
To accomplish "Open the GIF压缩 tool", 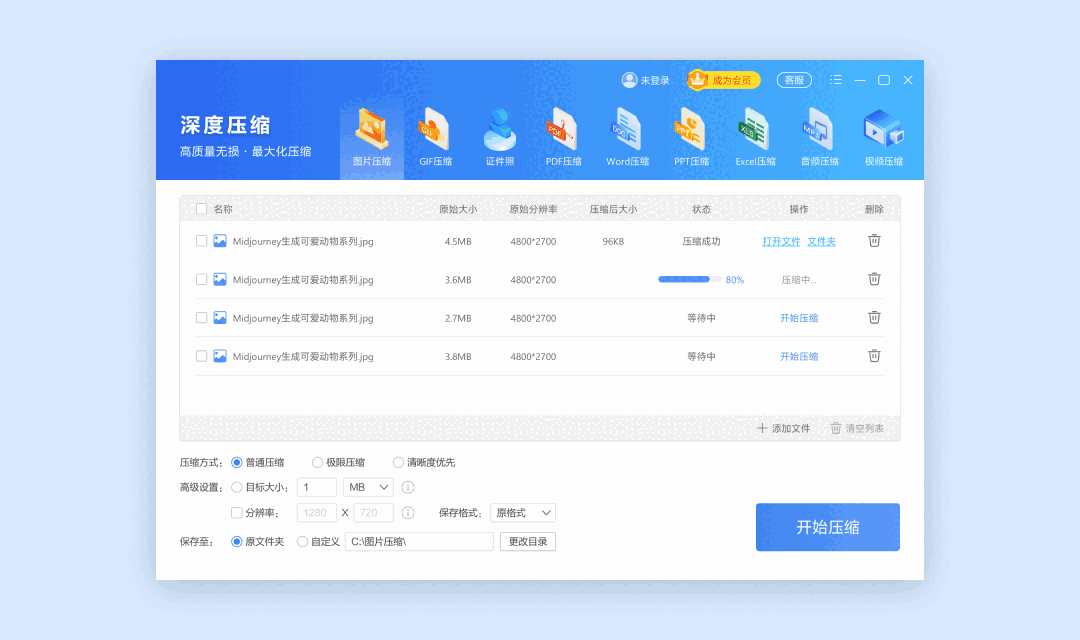I will pyautogui.click(x=435, y=135).
